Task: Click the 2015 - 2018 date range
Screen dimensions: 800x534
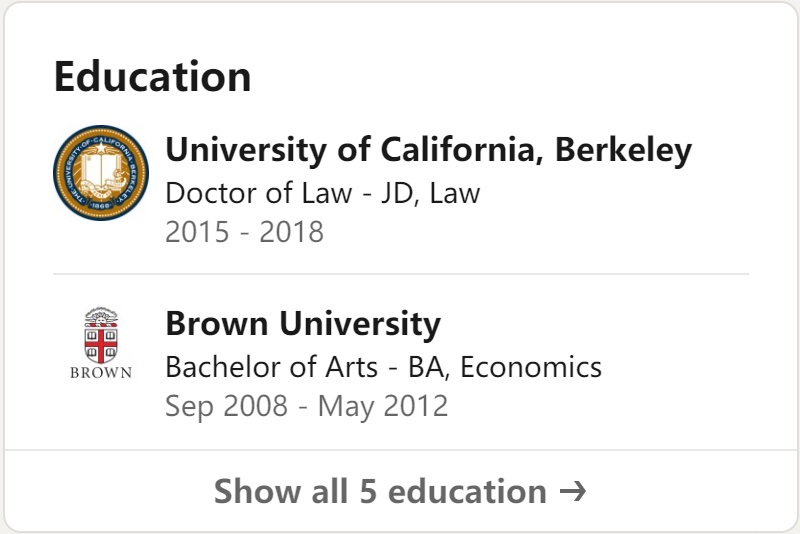Action: (x=244, y=232)
